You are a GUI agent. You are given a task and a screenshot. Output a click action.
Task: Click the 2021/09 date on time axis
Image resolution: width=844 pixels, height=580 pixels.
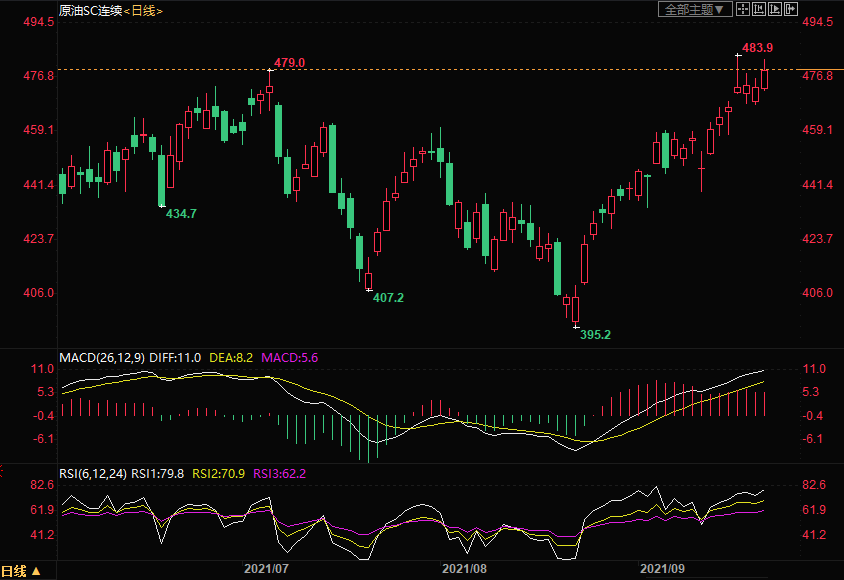point(660,568)
